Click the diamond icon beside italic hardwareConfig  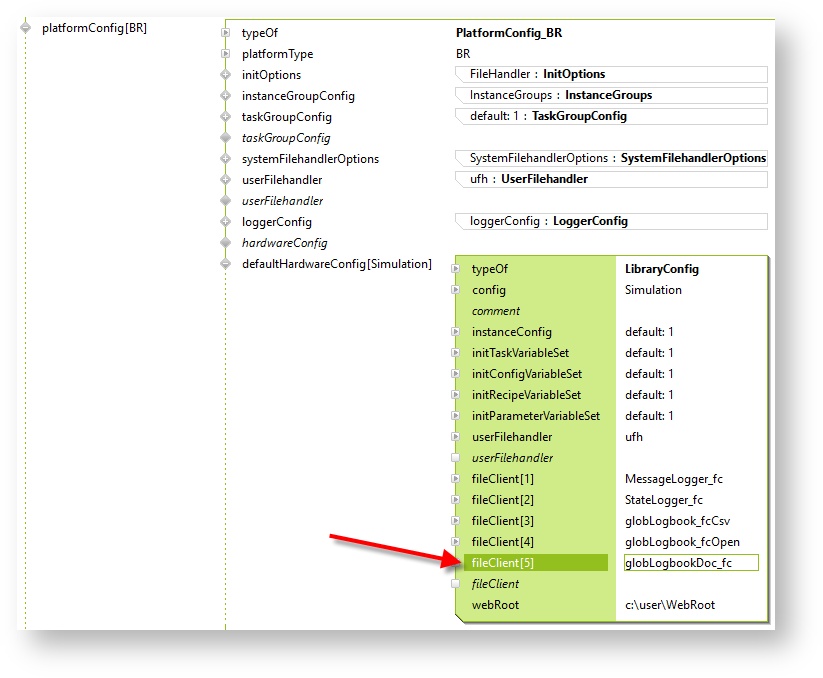click(x=226, y=243)
